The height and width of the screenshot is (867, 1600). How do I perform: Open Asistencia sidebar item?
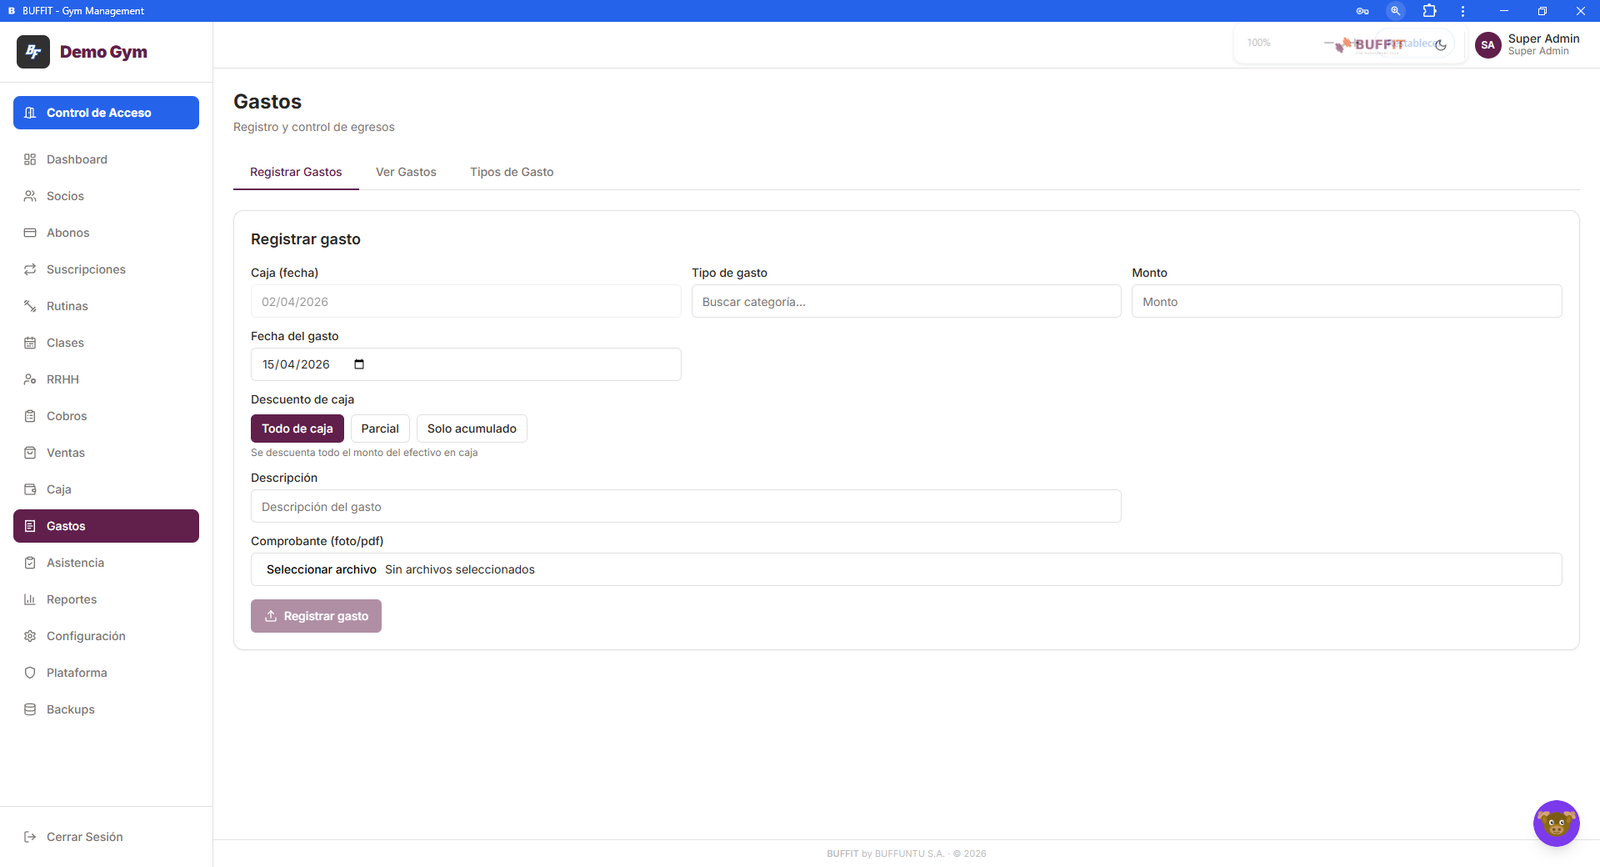tap(106, 563)
